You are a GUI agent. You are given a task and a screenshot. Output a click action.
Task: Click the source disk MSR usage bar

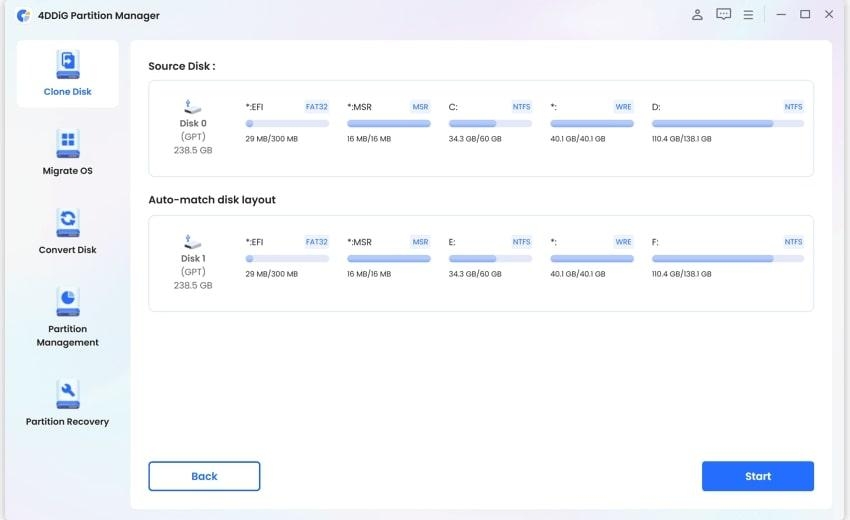coord(389,124)
